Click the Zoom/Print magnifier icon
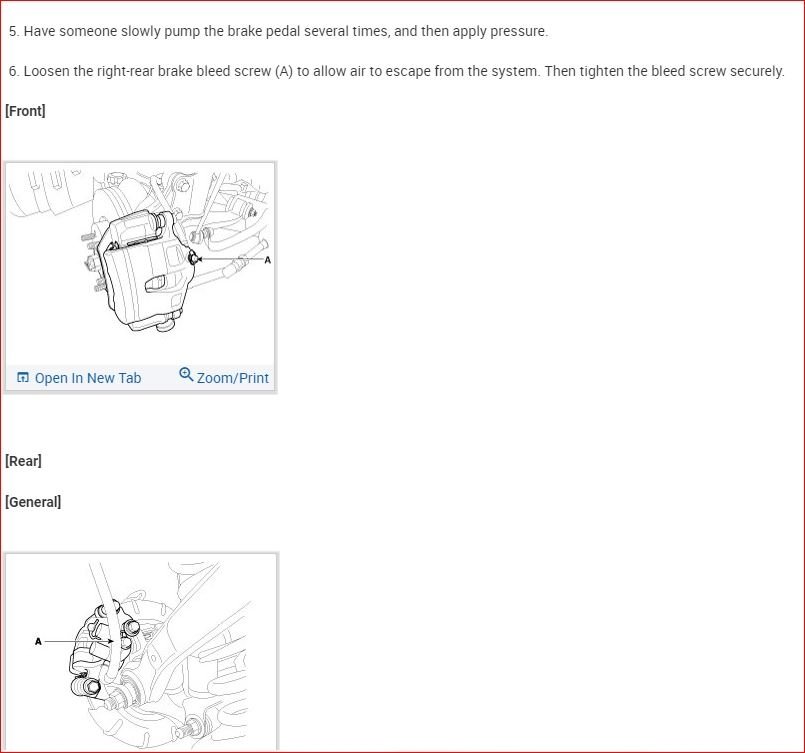Image resolution: width=805 pixels, height=753 pixels. pos(186,375)
